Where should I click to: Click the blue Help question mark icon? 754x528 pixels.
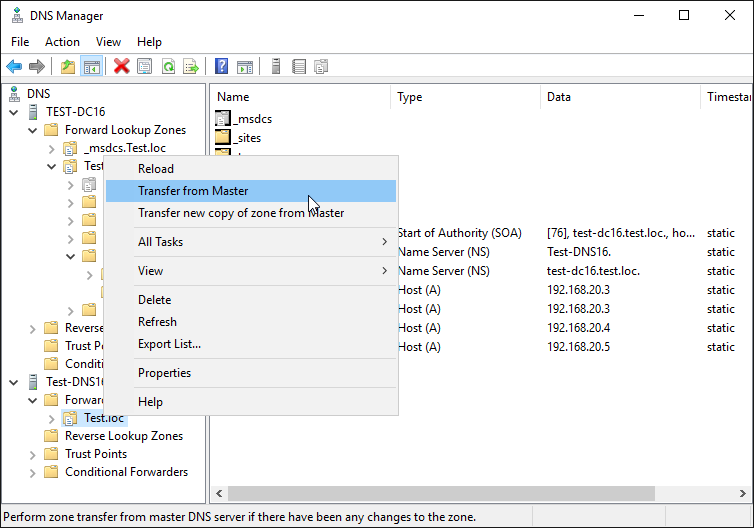coord(221,66)
